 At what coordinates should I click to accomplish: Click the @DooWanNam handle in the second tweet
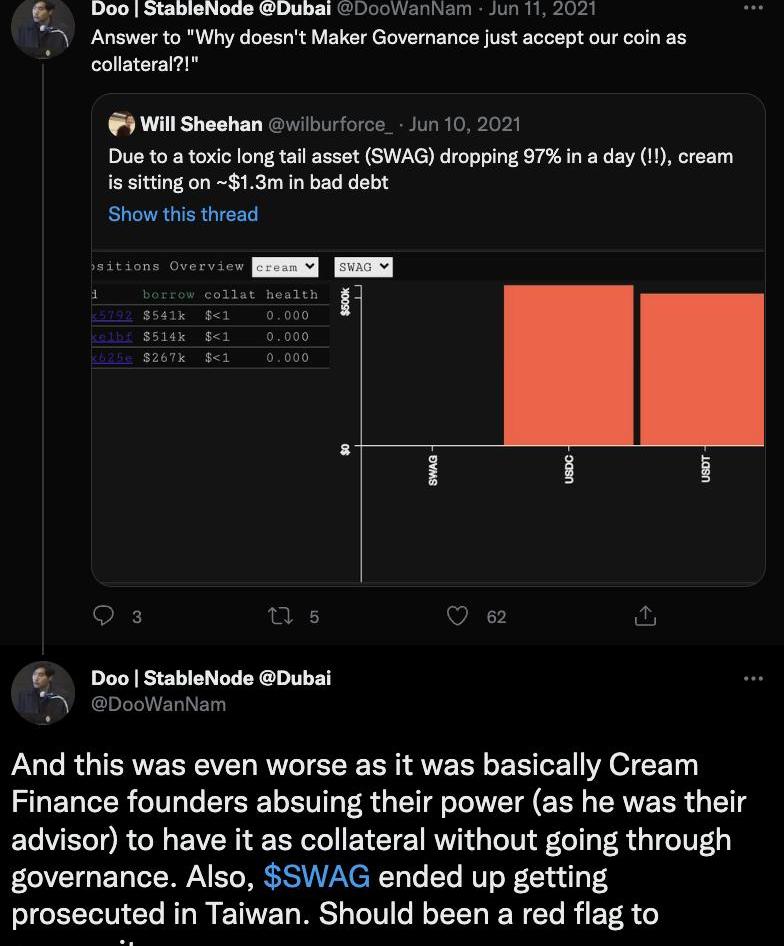pyautogui.click(x=158, y=704)
